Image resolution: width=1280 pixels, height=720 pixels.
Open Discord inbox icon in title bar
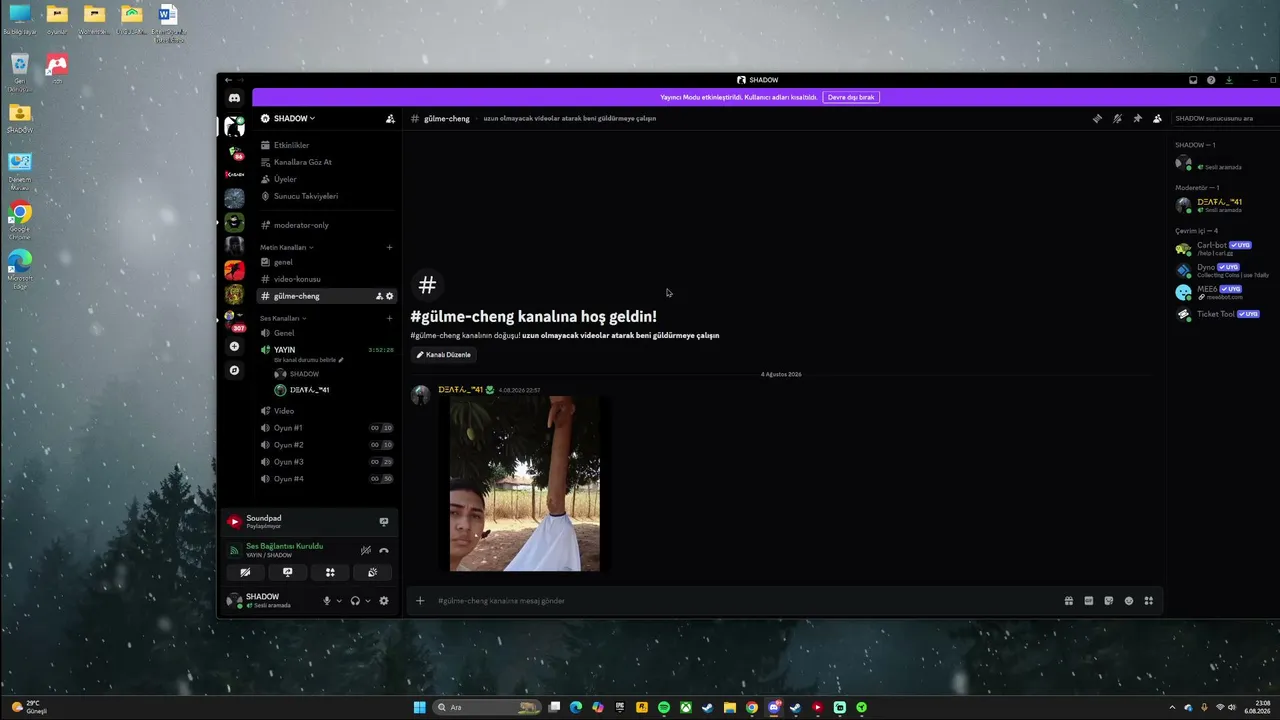[1193, 80]
